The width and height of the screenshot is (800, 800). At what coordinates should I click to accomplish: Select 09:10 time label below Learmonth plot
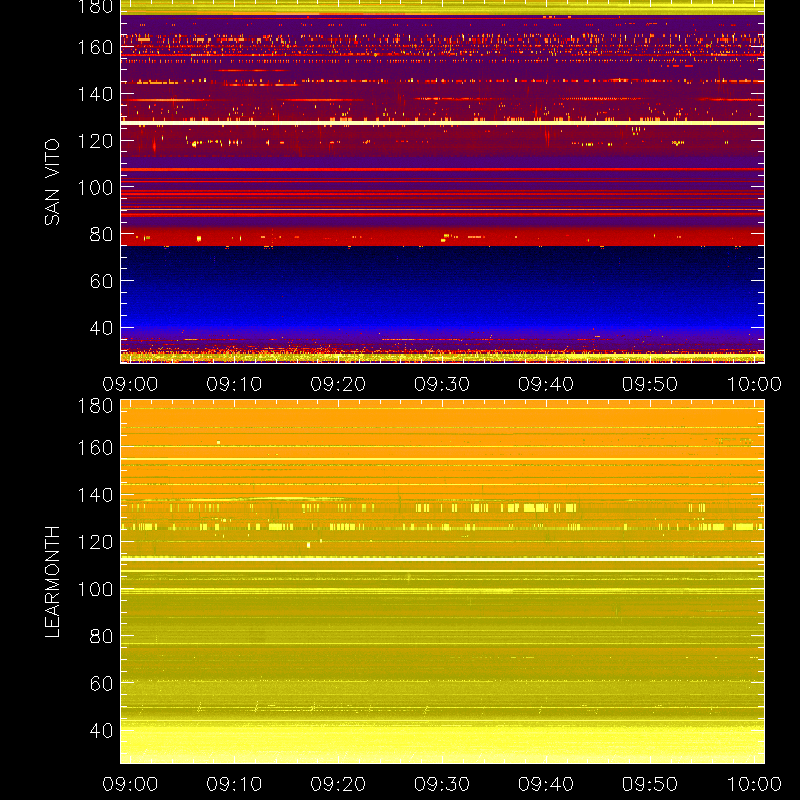click(x=234, y=784)
